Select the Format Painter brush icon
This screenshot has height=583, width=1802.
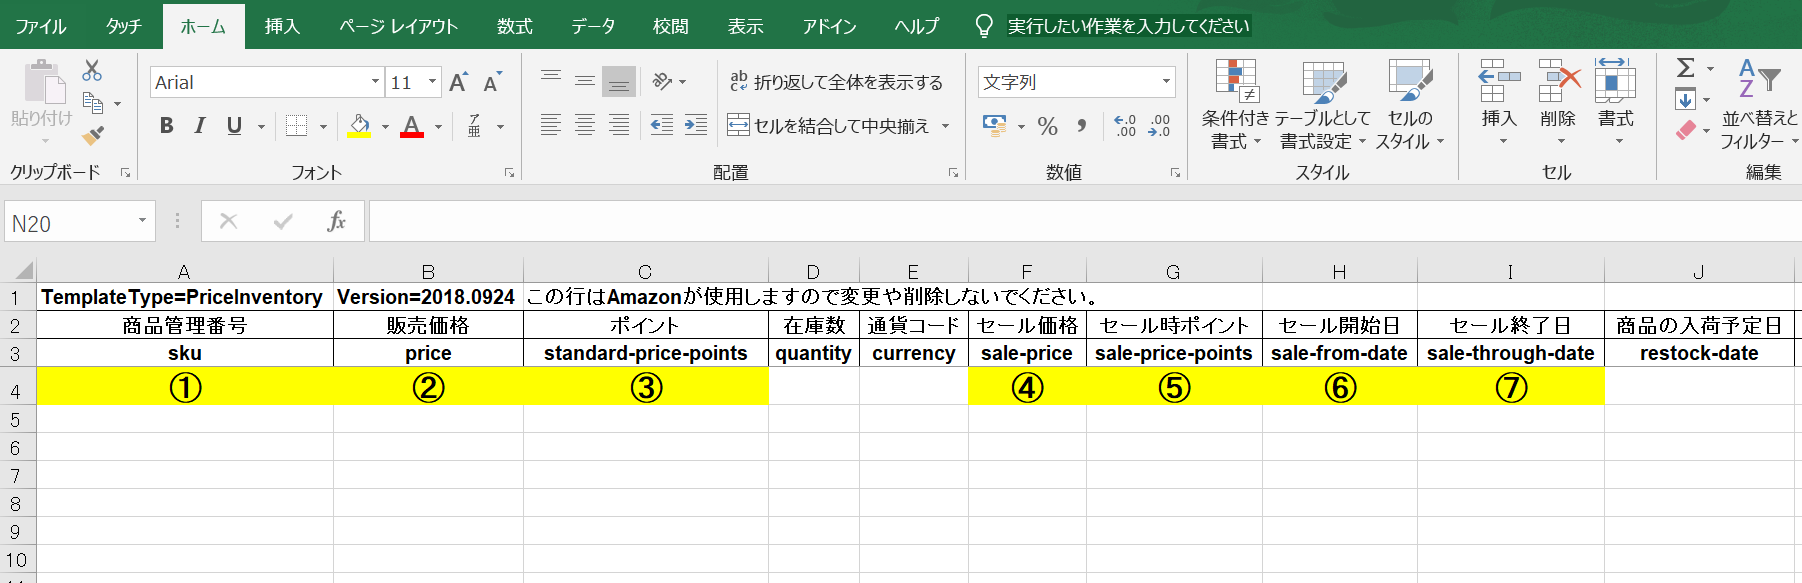93,135
